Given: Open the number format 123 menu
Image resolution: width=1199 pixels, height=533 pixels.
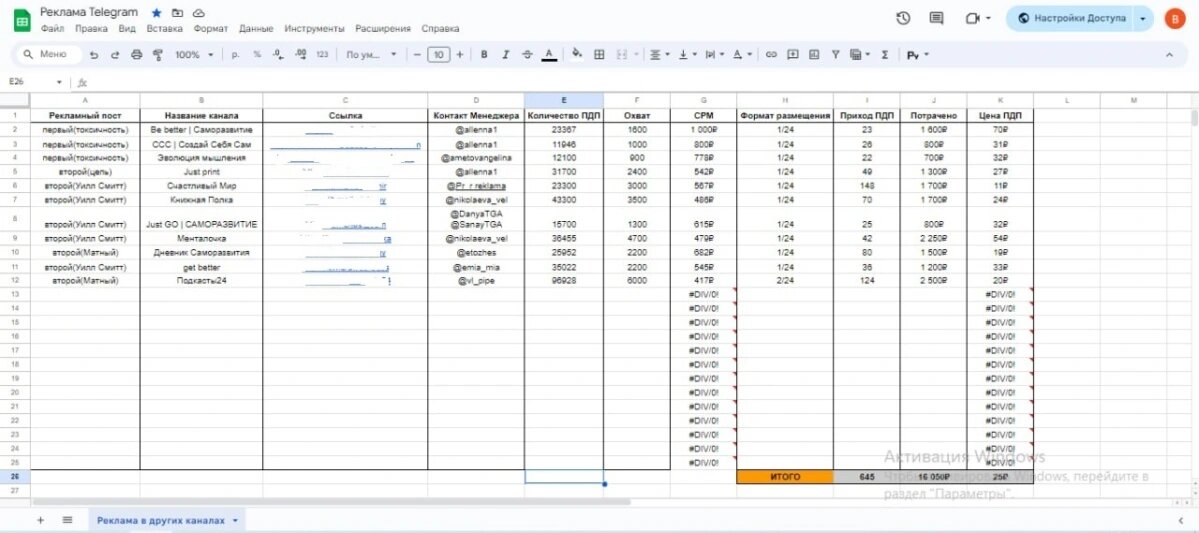Looking at the screenshot, I should point(322,54).
